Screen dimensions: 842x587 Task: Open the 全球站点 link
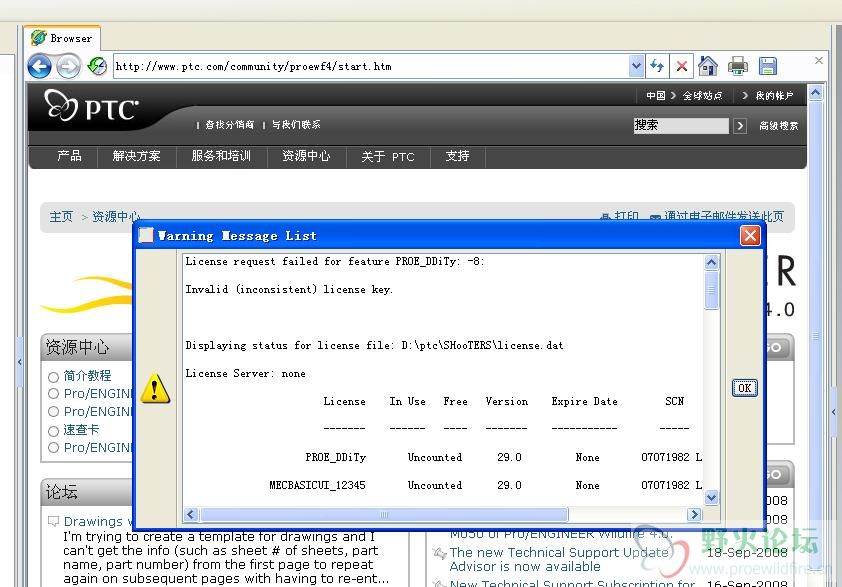pyautogui.click(x=702, y=96)
